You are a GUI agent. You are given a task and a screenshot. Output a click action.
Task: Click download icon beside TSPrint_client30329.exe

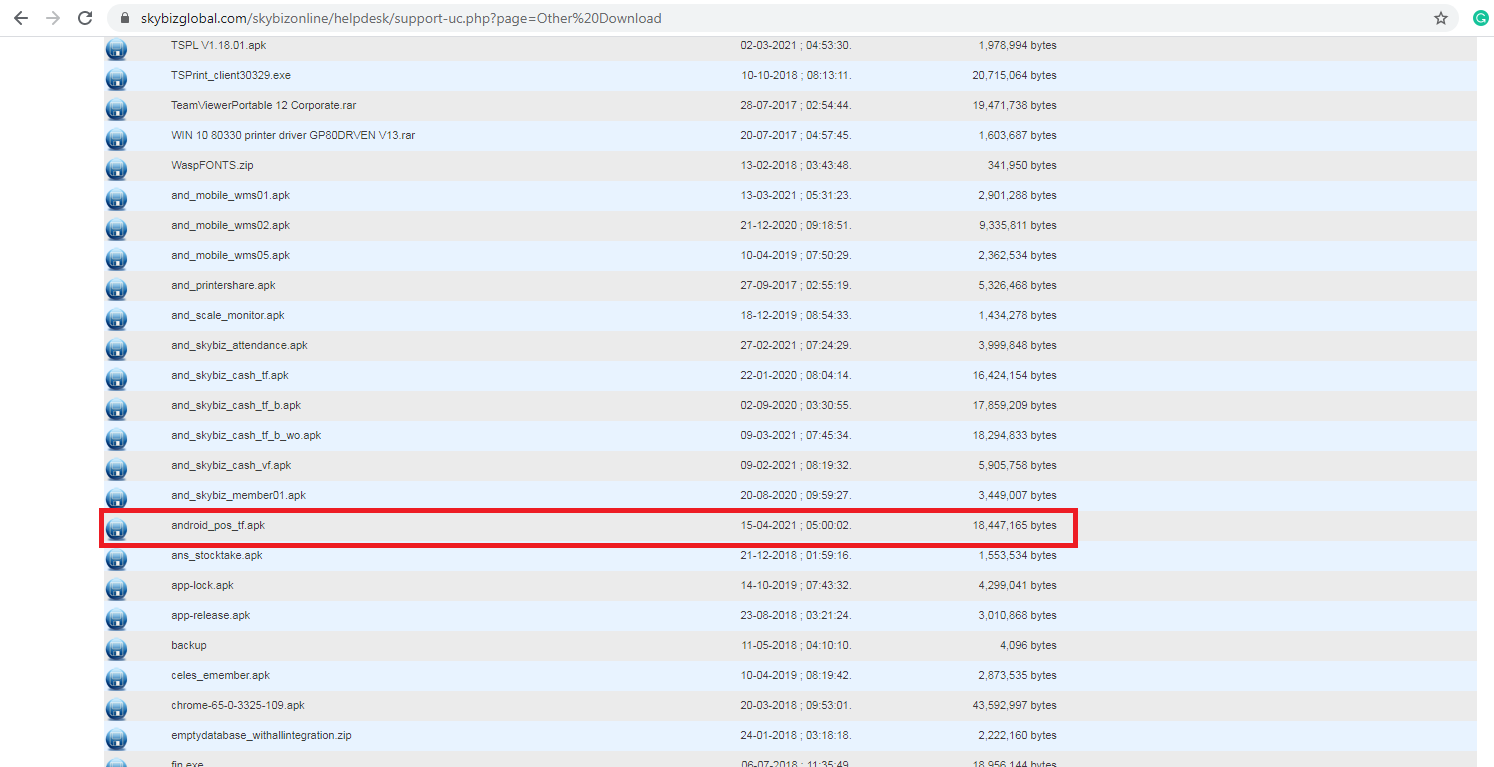(x=116, y=78)
